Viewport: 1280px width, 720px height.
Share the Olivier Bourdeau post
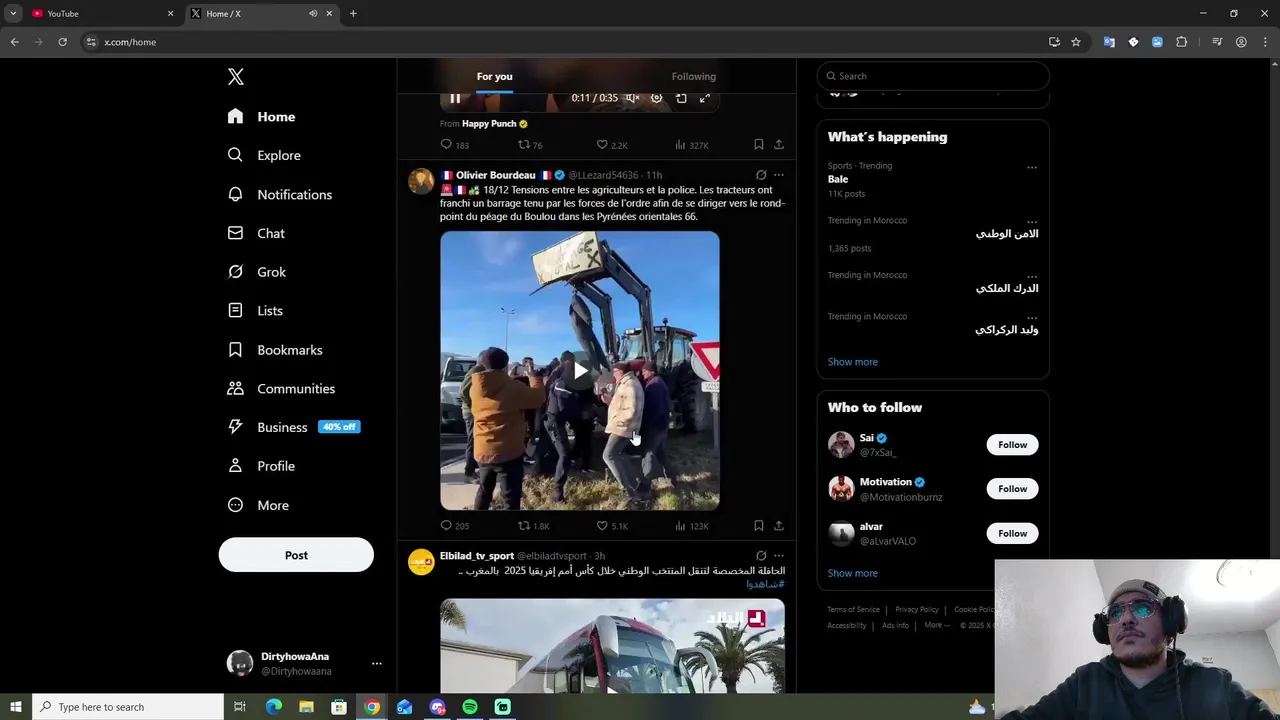(779, 526)
